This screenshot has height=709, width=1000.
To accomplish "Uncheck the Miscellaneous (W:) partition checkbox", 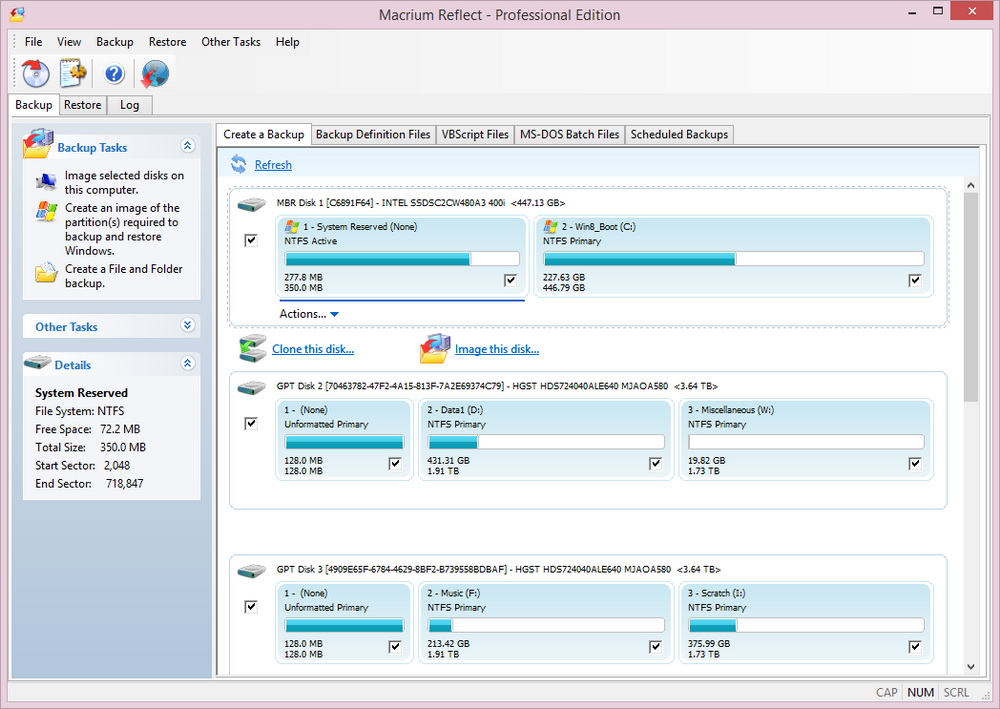I will click(915, 464).
